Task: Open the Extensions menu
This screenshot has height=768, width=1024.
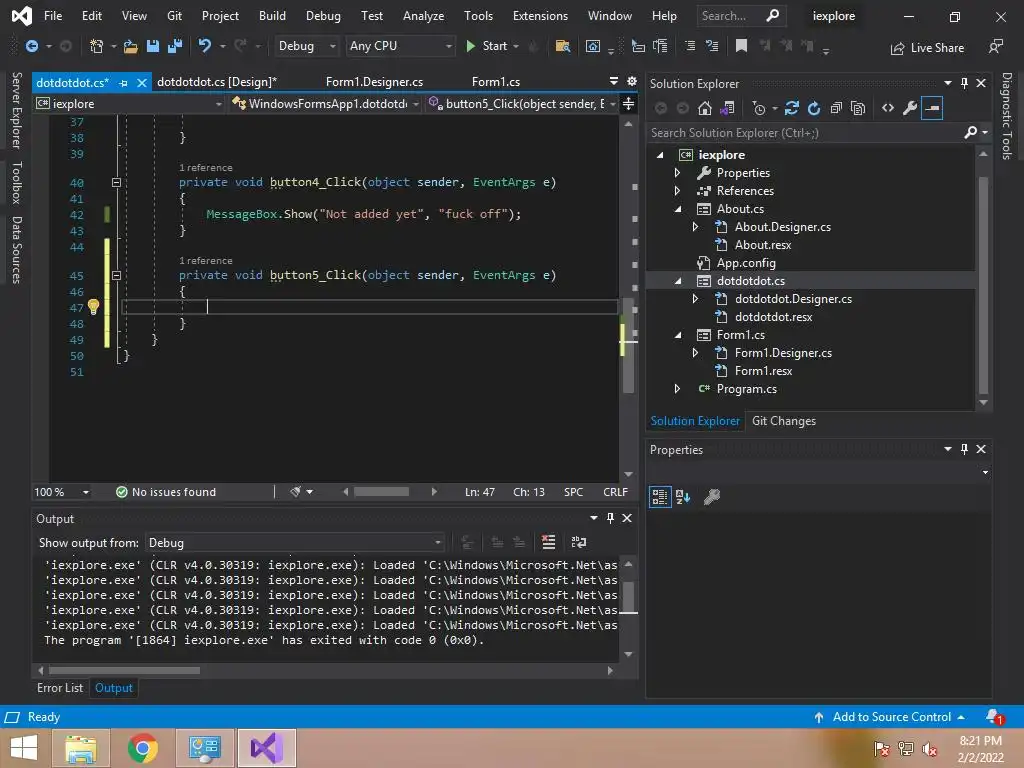Action: pos(540,16)
